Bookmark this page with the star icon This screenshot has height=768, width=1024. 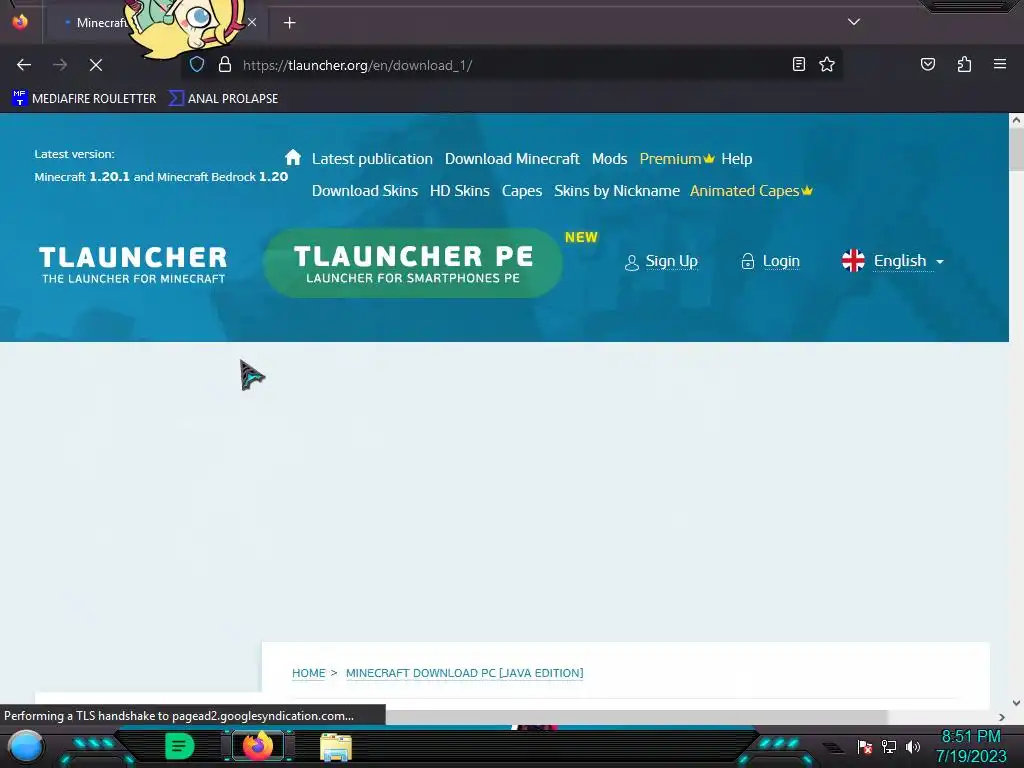[x=827, y=64]
